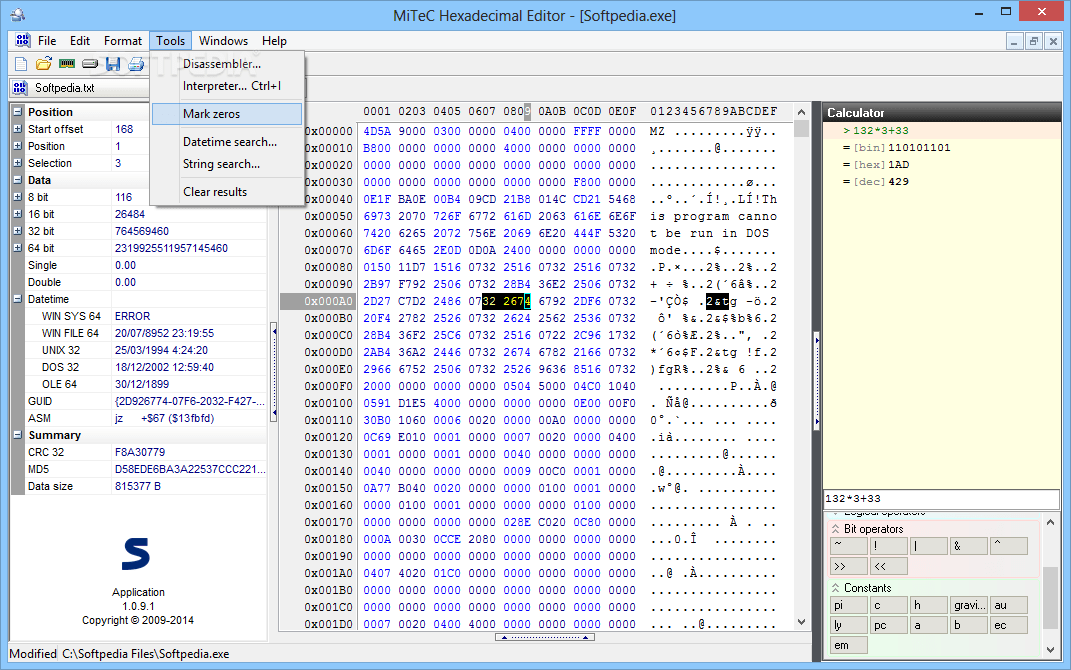Save using the blue floppy icon
Viewport: 1071px width, 670px height.
pyautogui.click(x=113, y=64)
